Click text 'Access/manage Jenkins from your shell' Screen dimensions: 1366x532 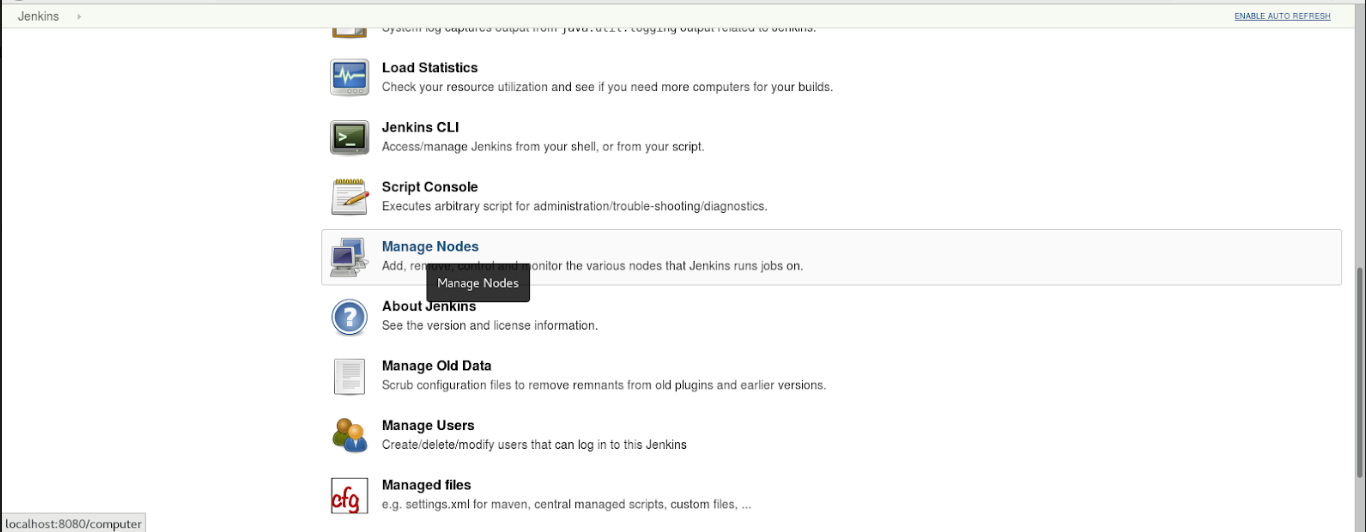(x=543, y=147)
